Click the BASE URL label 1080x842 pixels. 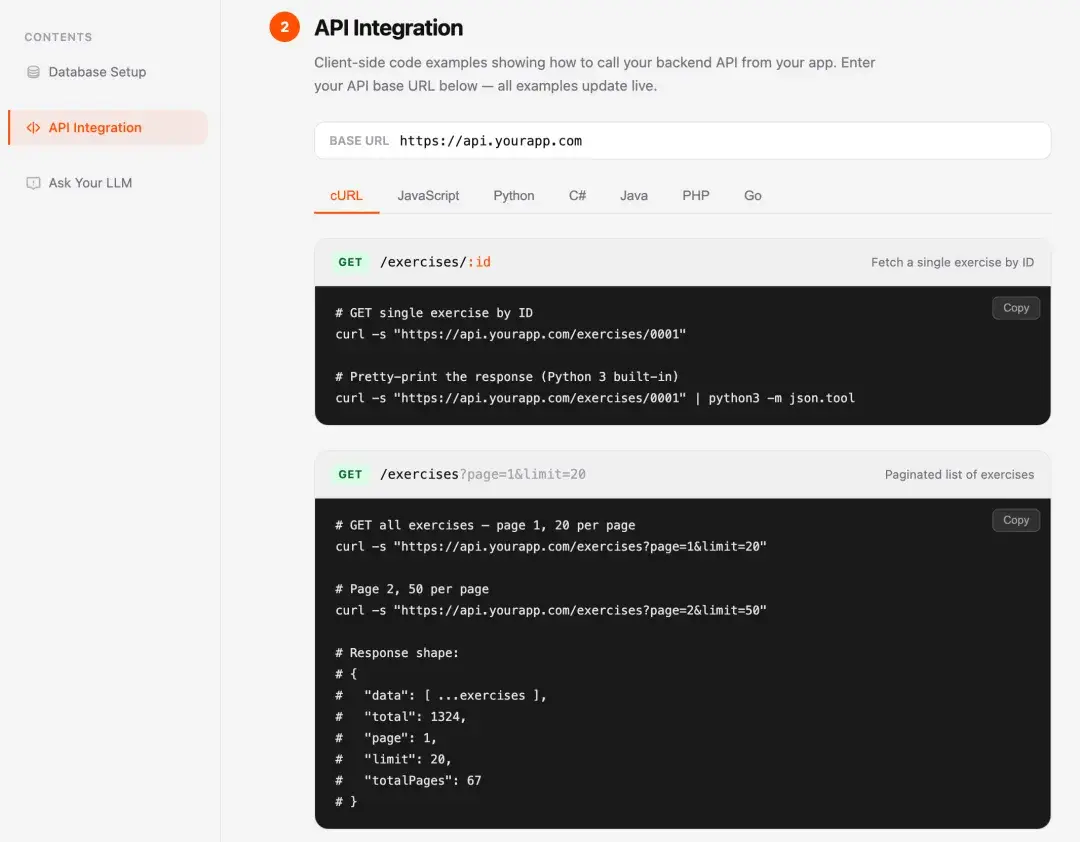[359, 141]
